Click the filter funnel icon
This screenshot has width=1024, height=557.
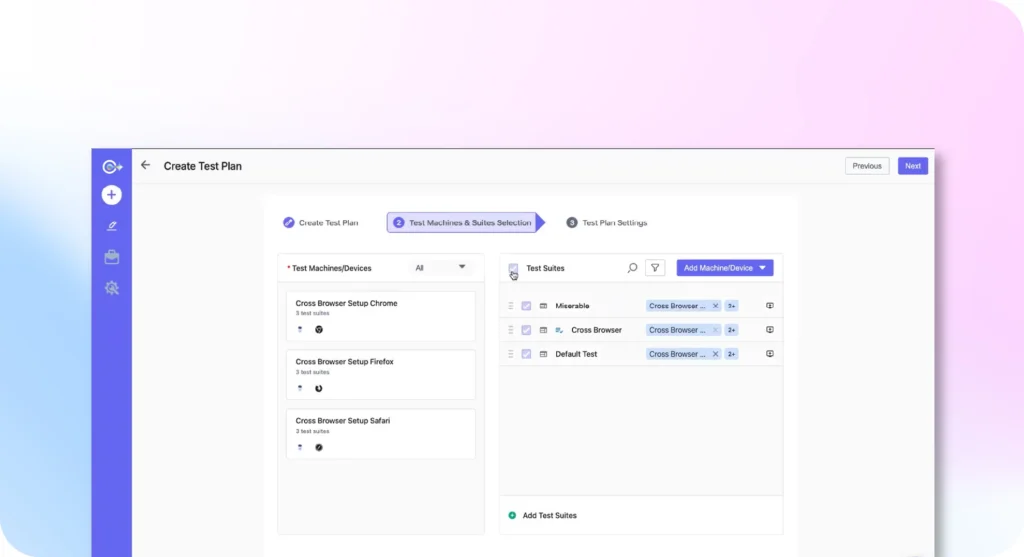pos(655,268)
